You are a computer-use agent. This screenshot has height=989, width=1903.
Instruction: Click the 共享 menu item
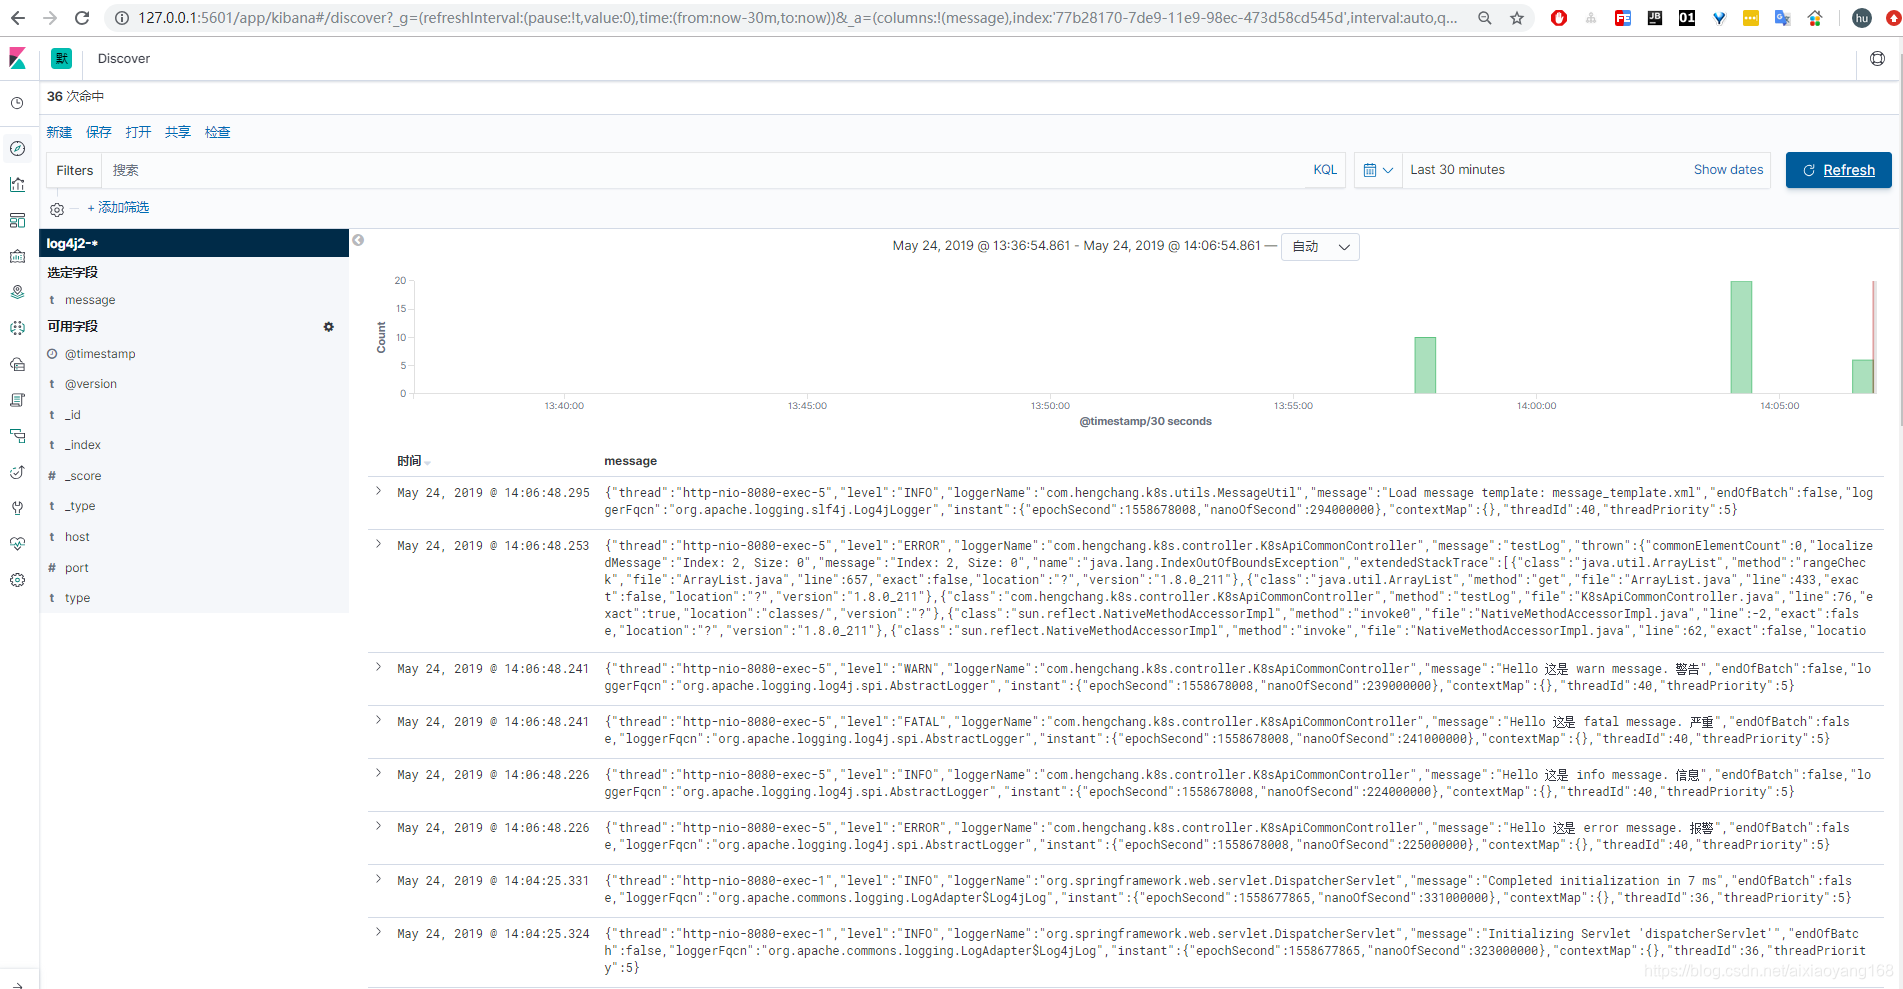[x=178, y=132]
